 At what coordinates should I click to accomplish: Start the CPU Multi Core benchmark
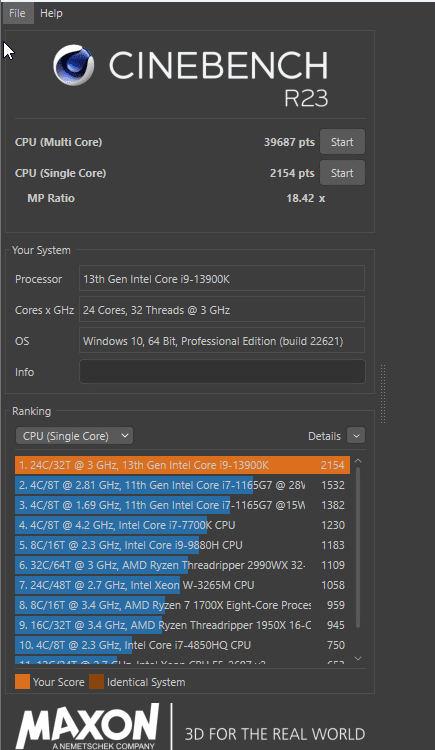[x=342, y=142]
